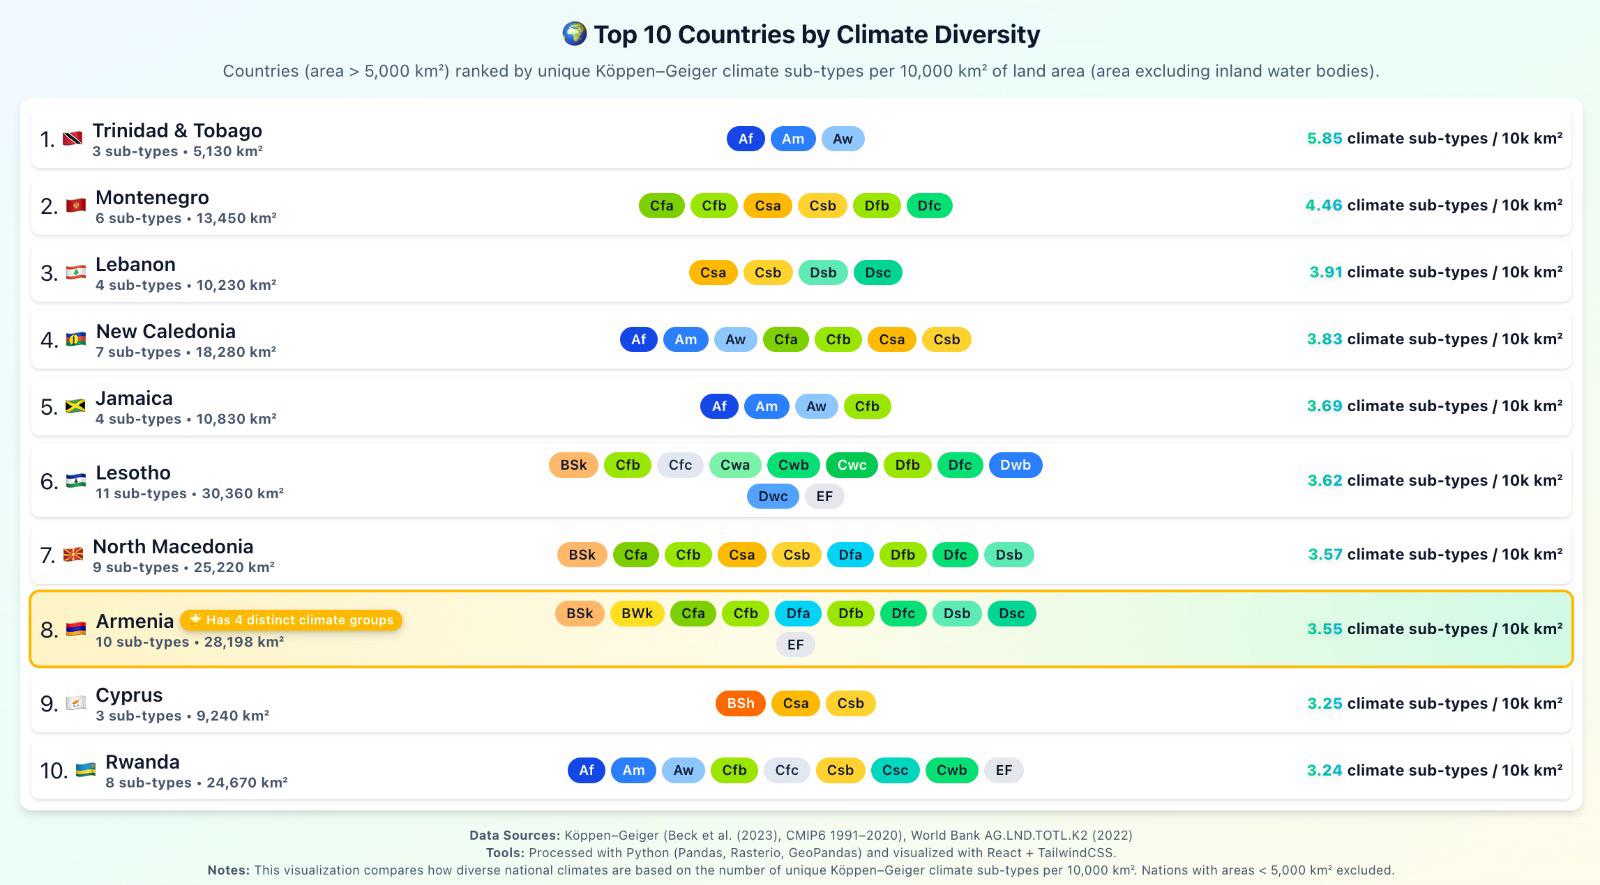Image resolution: width=1600 pixels, height=885 pixels.
Task: Click the globe icon in the title
Action: point(574,34)
